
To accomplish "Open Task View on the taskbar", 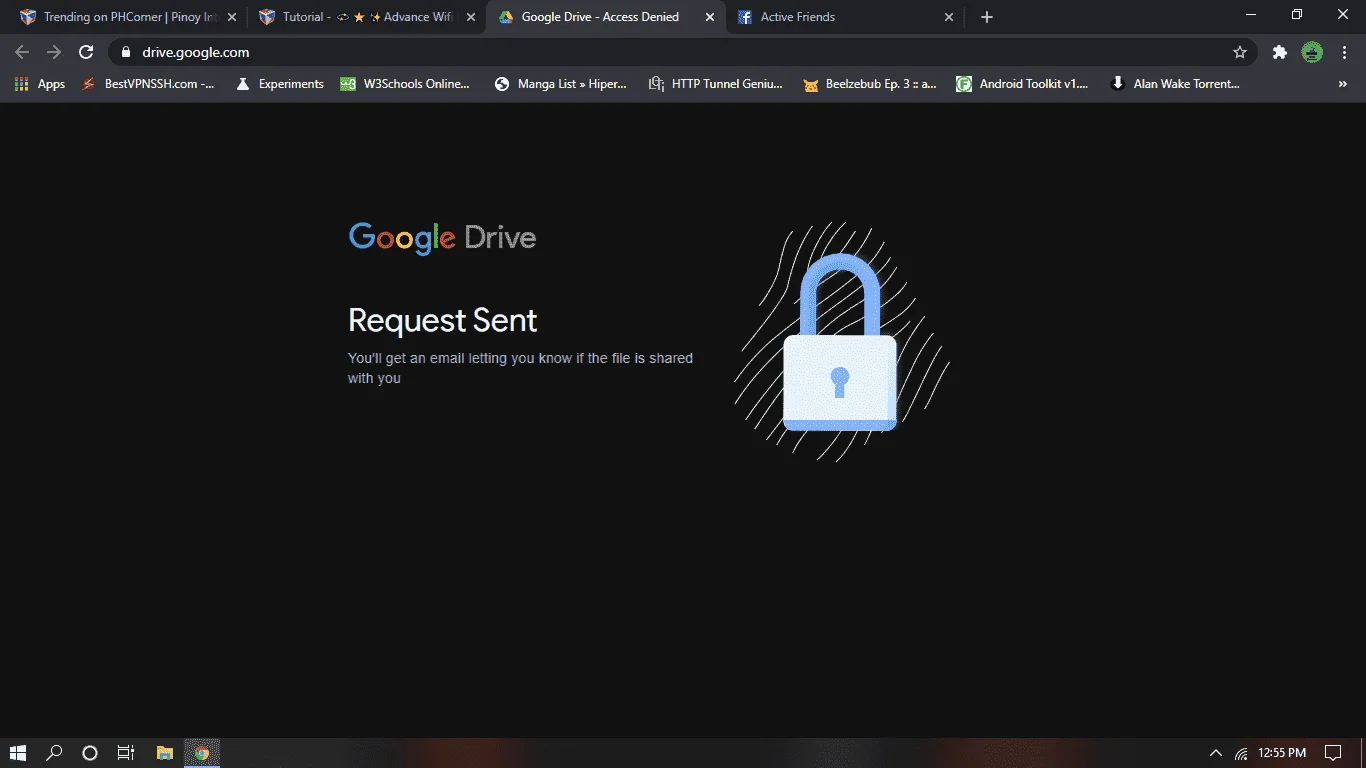I will (x=126, y=753).
